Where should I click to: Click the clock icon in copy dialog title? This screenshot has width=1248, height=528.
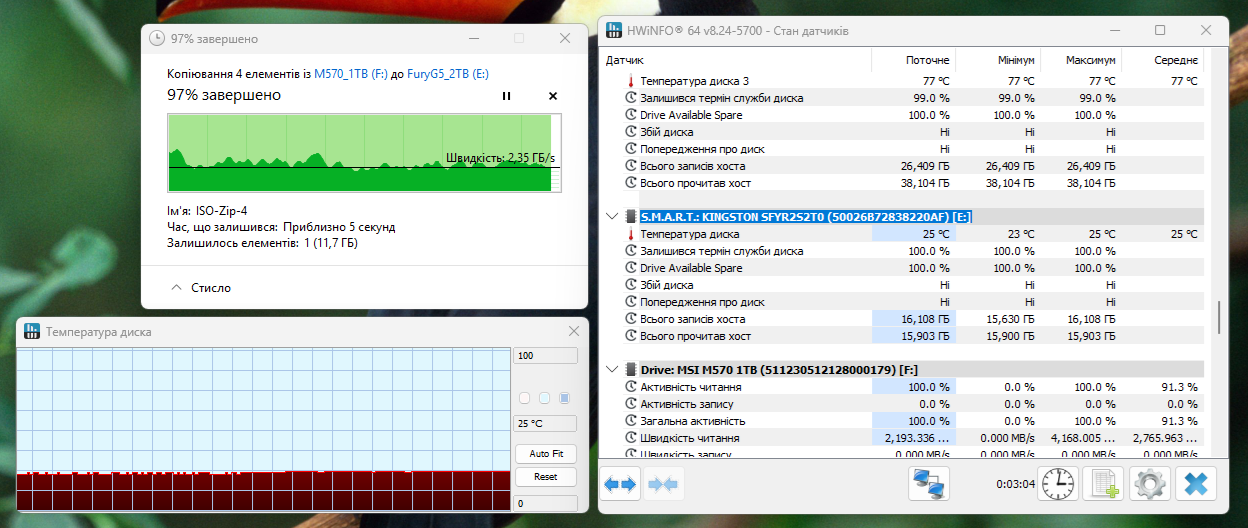click(x=157, y=38)
